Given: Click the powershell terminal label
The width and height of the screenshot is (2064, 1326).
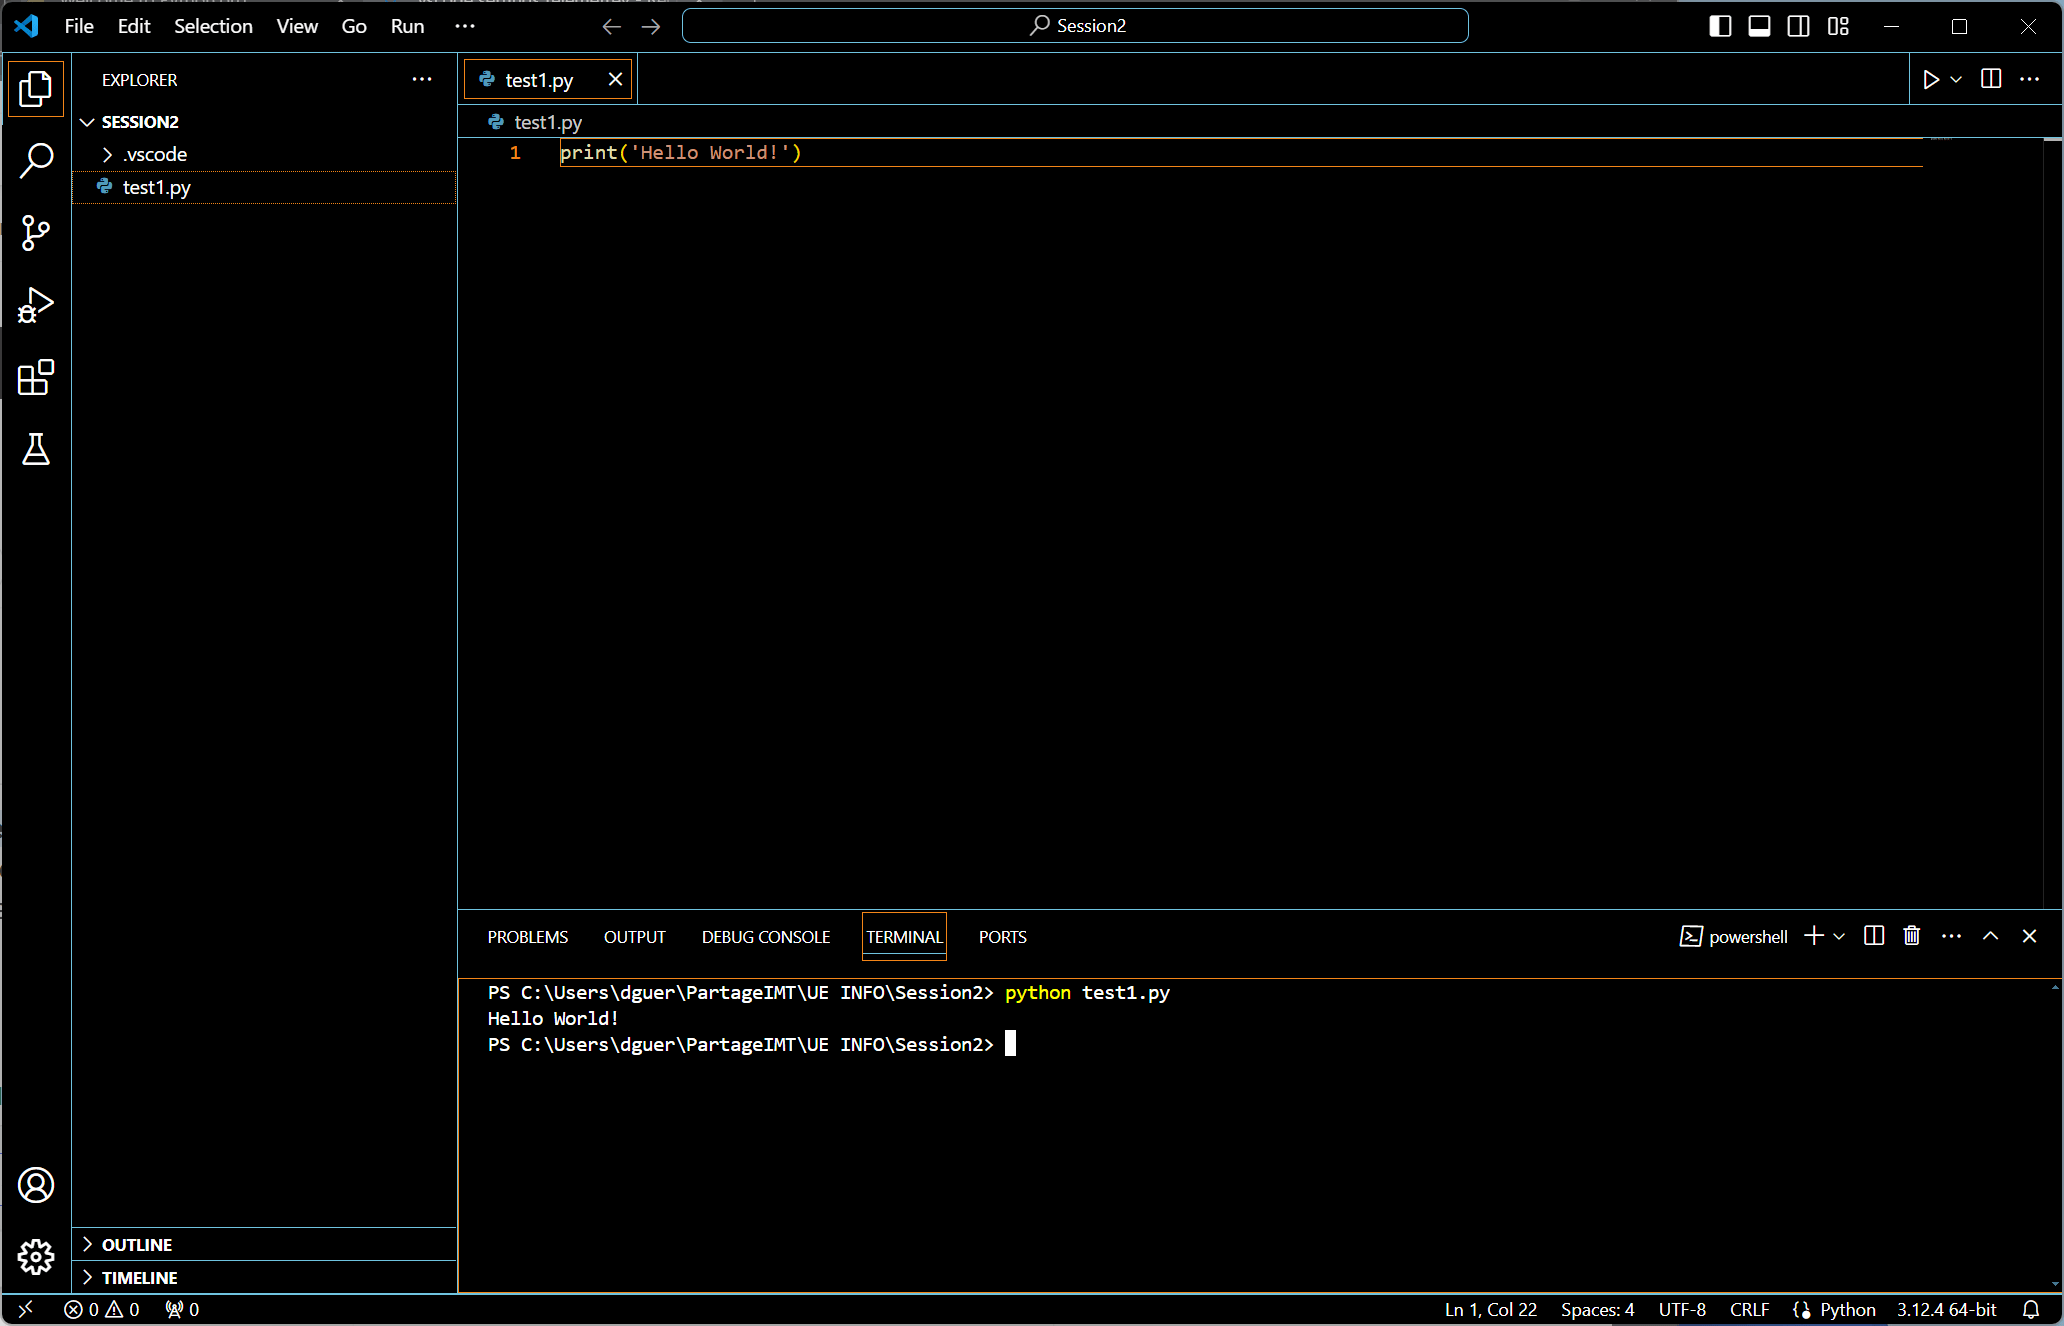Looking at the screenshot, I should coord(1734,937).
